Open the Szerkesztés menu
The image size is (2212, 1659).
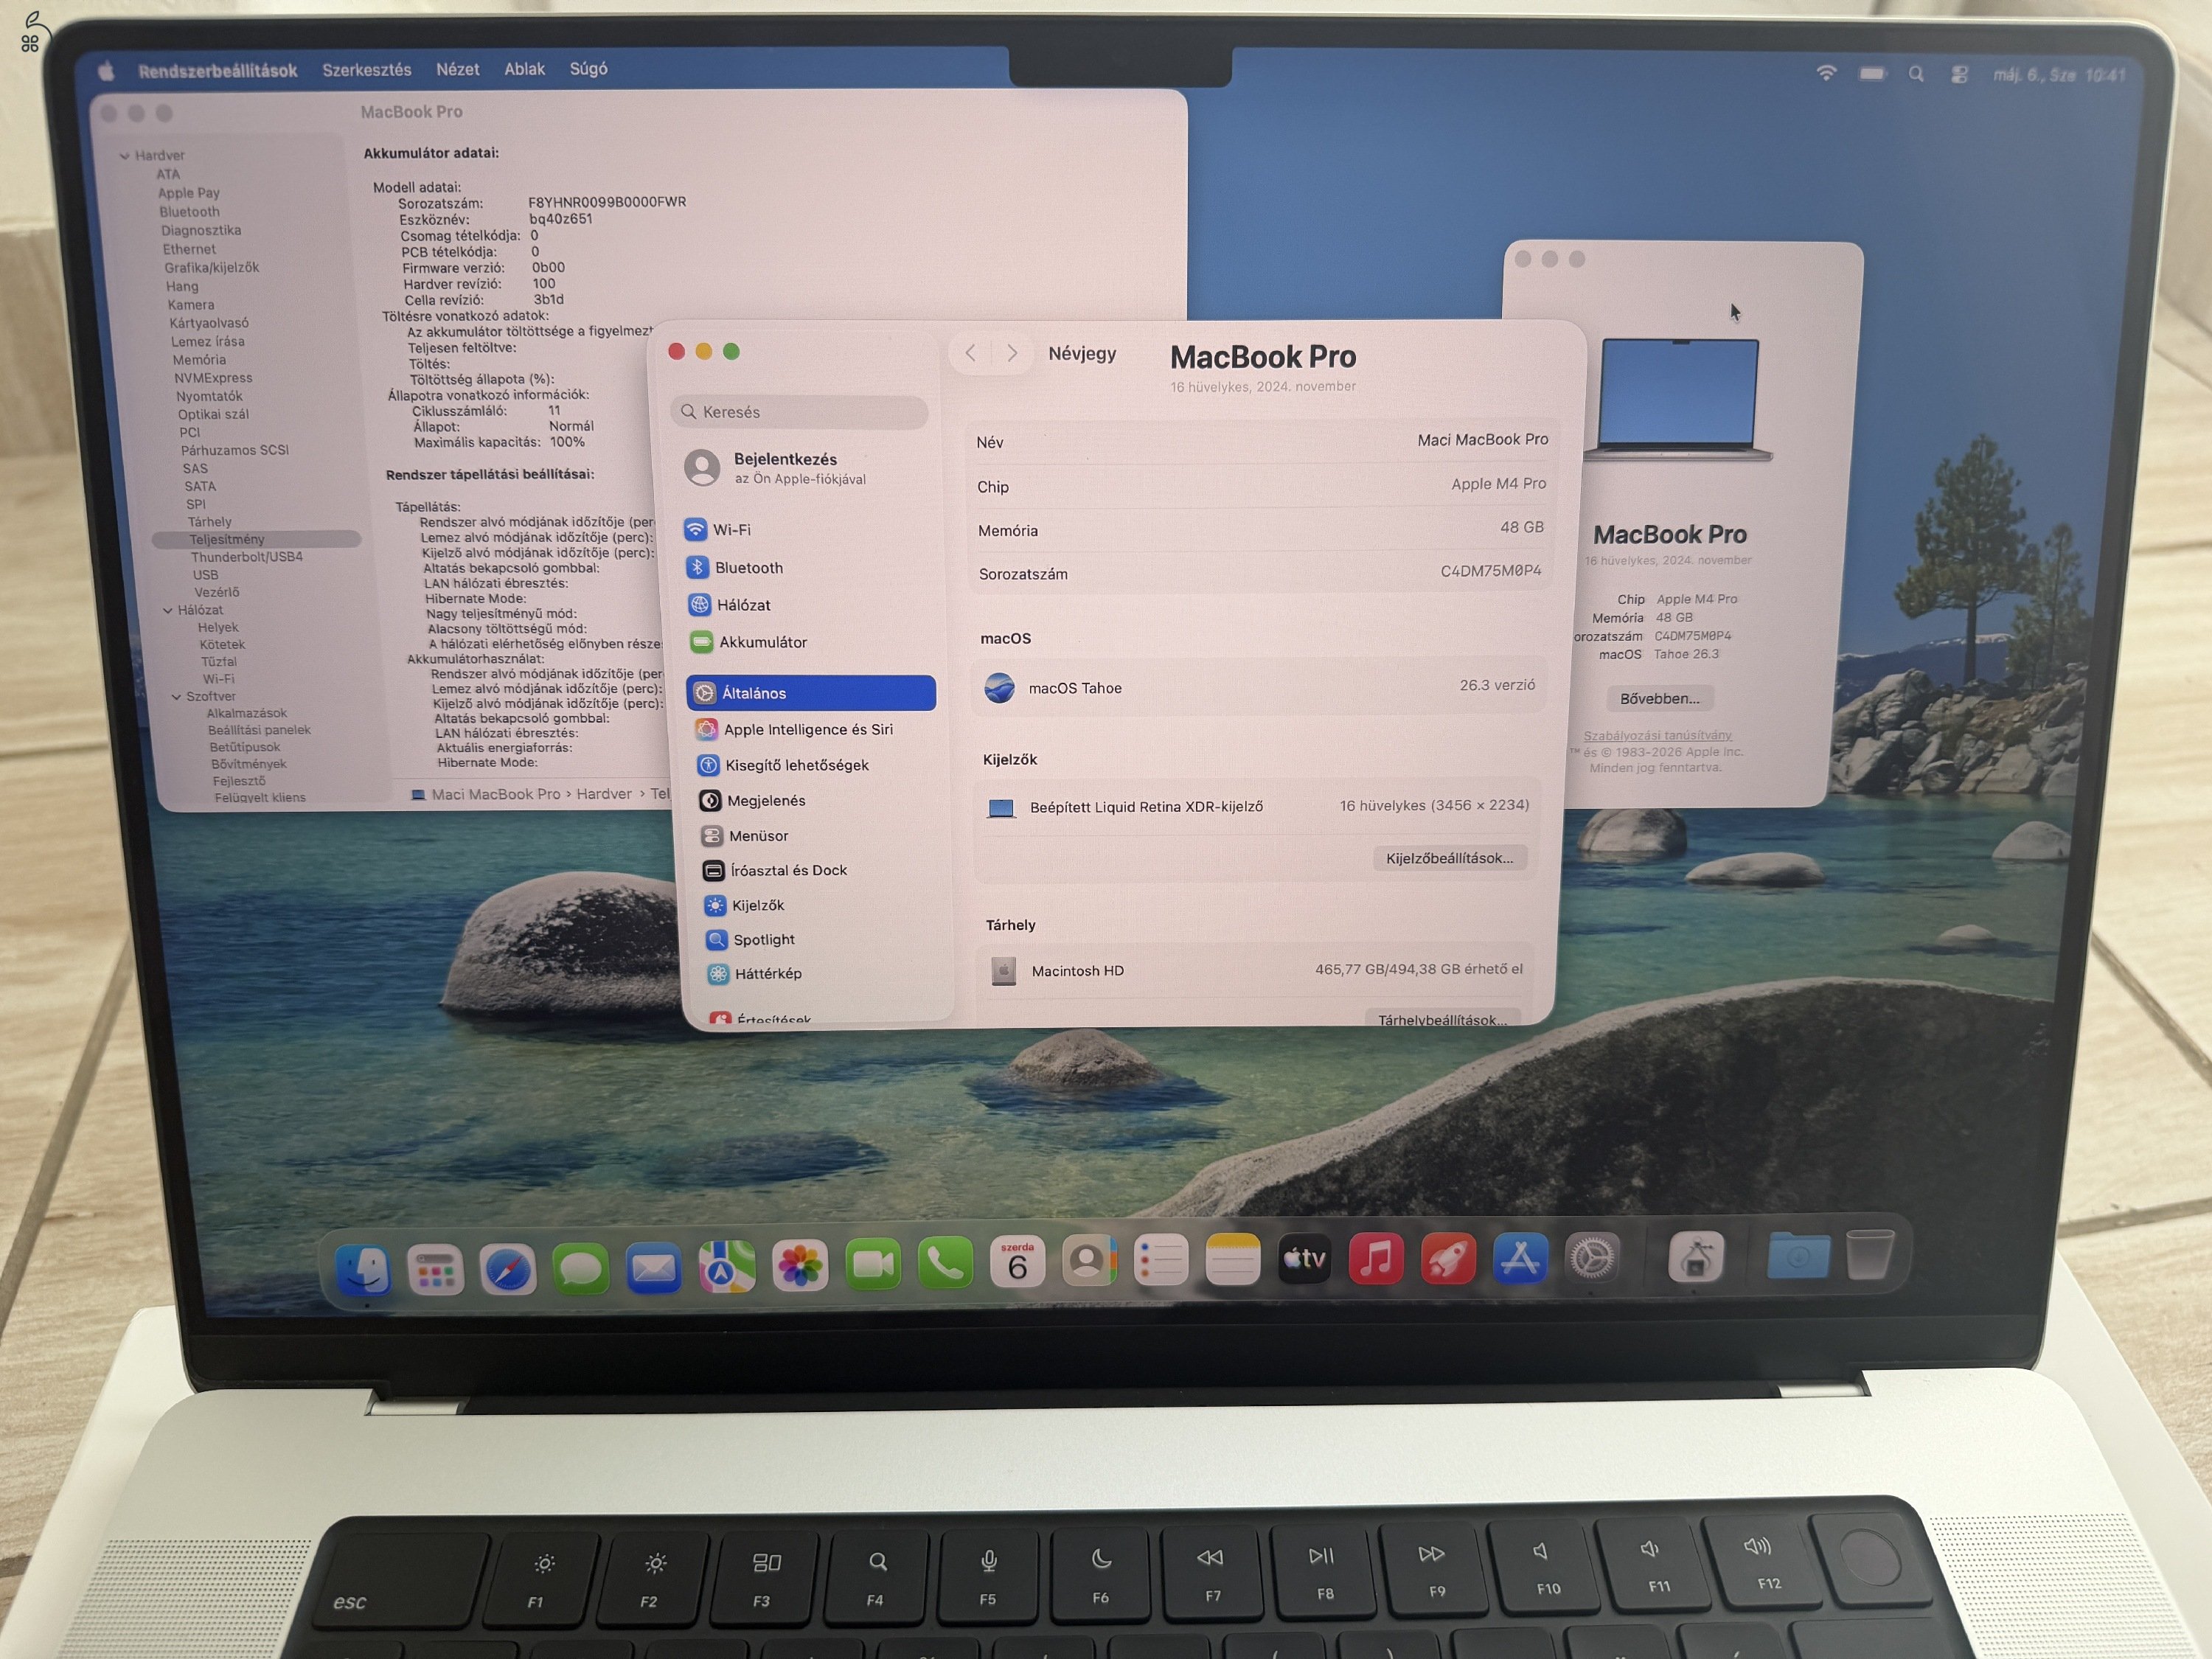[367, 70]
